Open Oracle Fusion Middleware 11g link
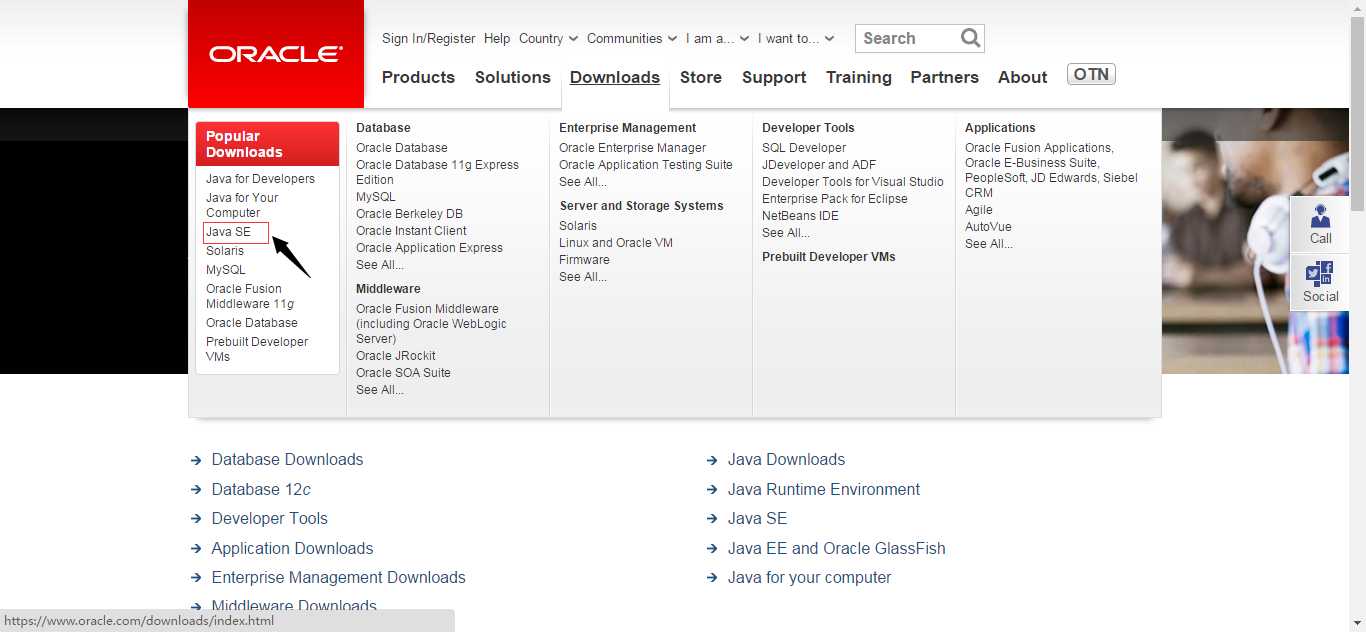1366x632 pixels. tap(250, 296)
